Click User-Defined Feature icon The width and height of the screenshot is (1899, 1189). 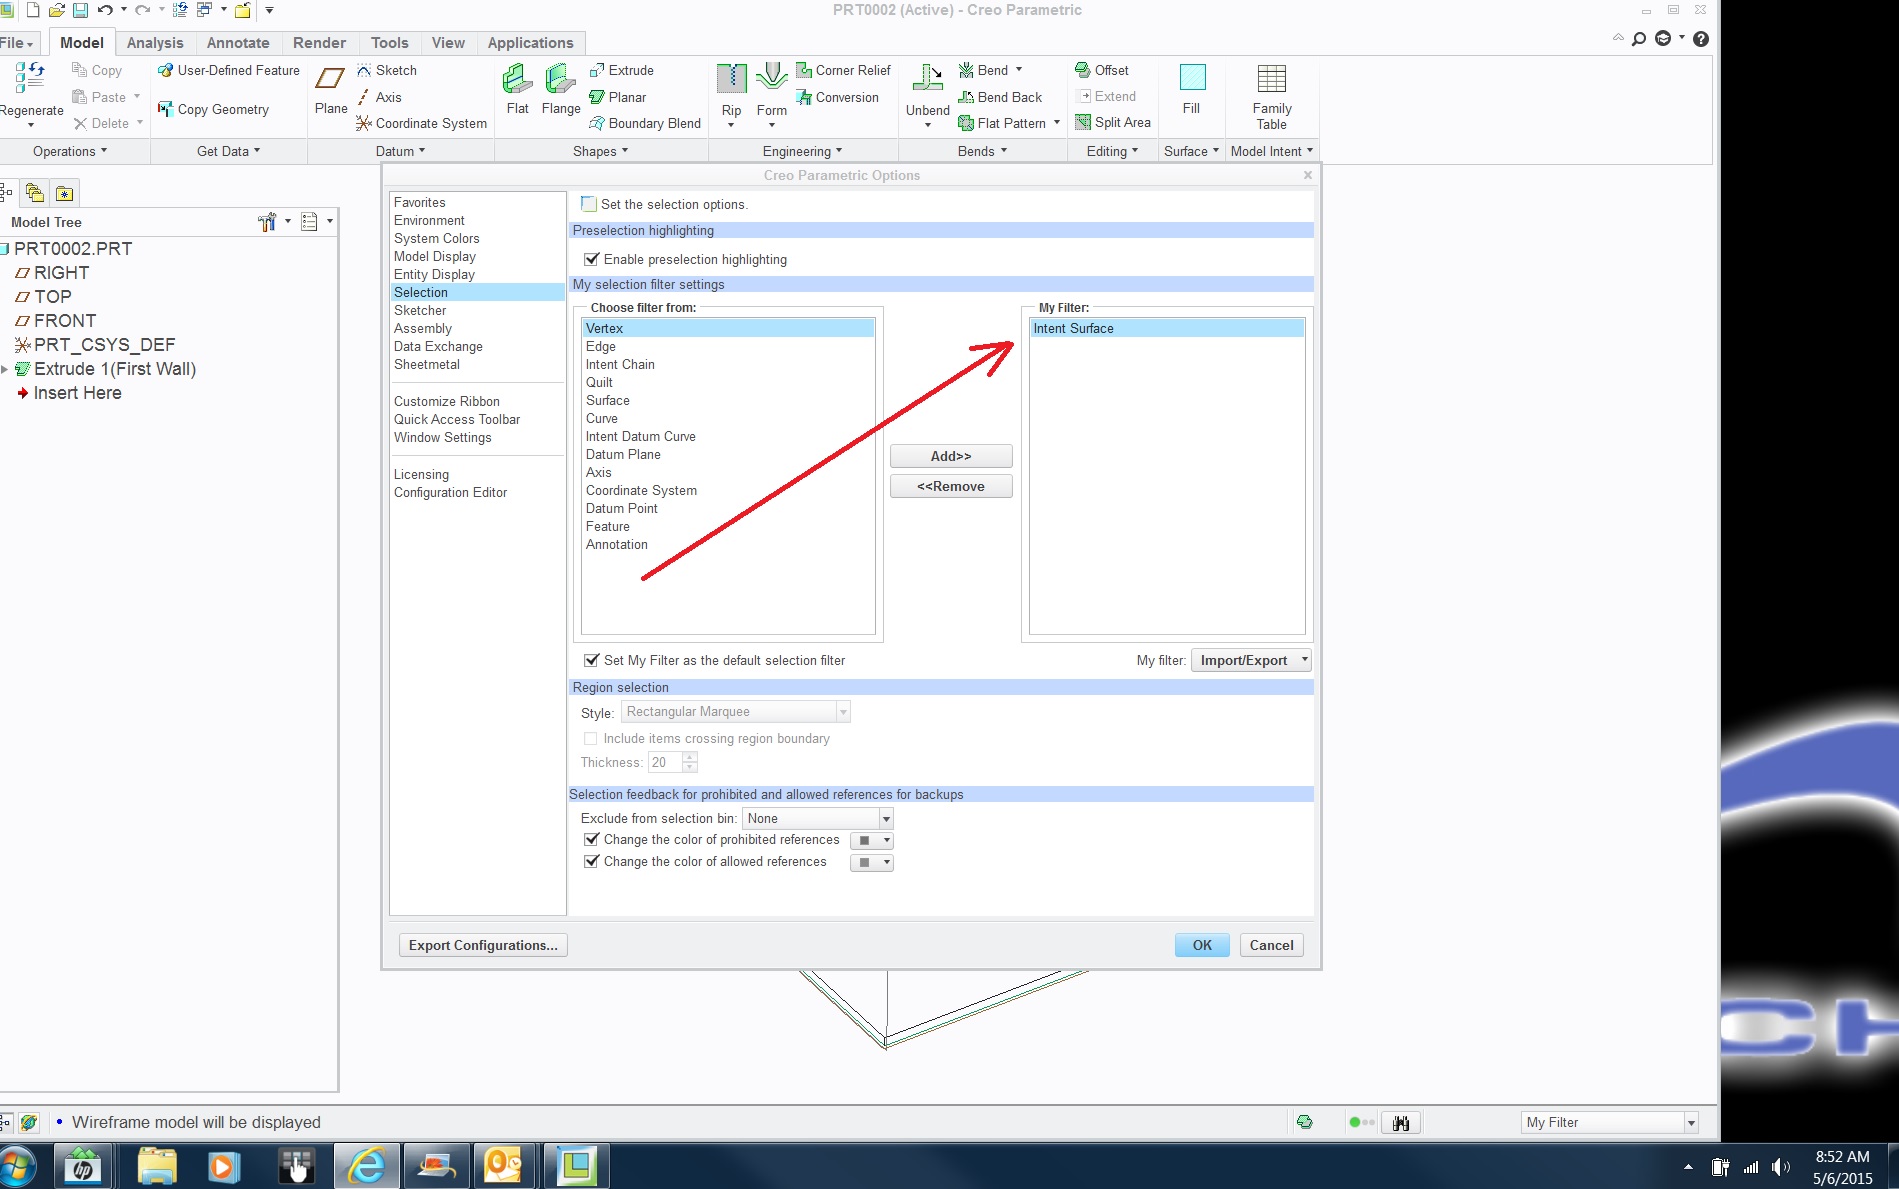[x=165, y=70]
